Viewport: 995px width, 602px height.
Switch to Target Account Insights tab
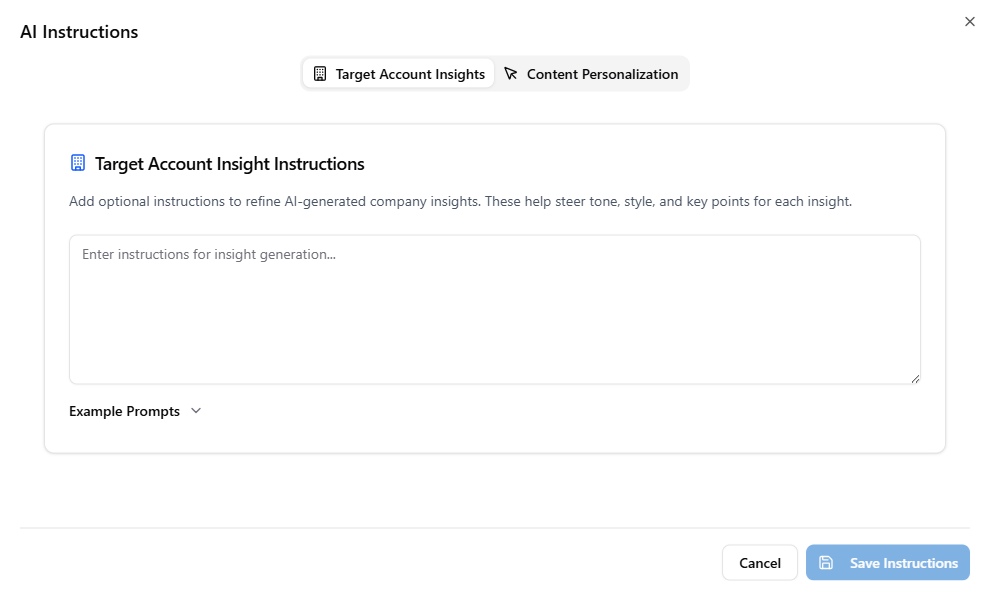click(x=399, y=74)
